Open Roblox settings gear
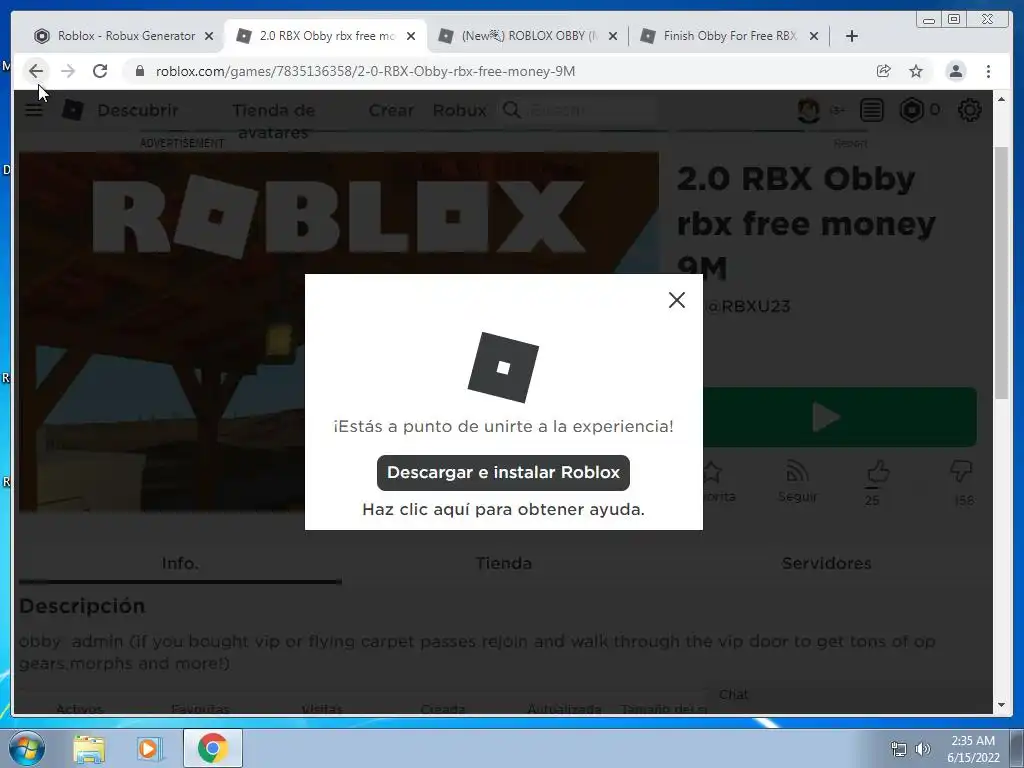 tap(969, 110)
